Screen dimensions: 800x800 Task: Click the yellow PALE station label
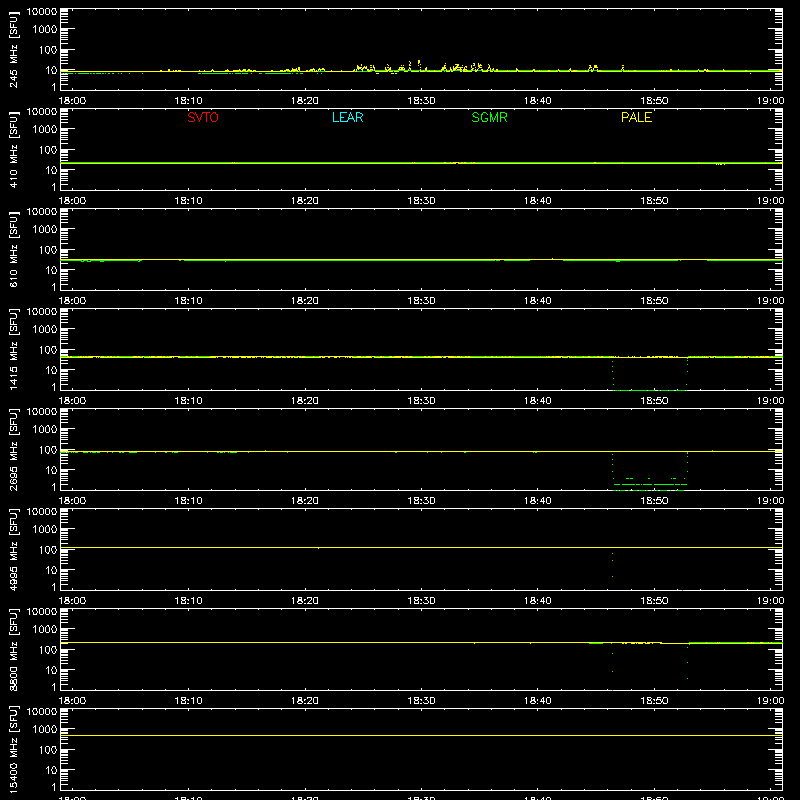click(x=636, y=117)
